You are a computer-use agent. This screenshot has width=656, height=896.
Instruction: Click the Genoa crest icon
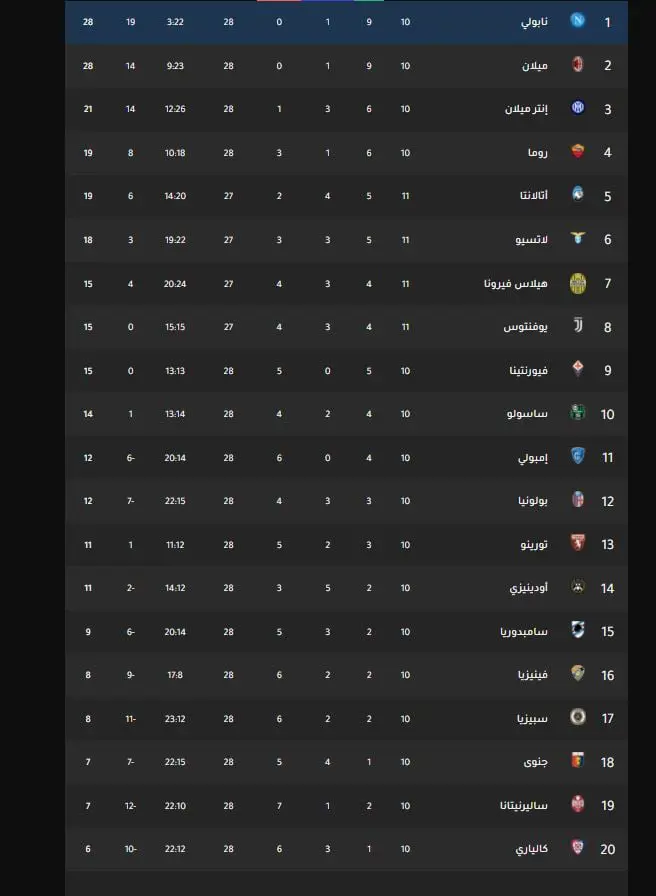[578, 761]
